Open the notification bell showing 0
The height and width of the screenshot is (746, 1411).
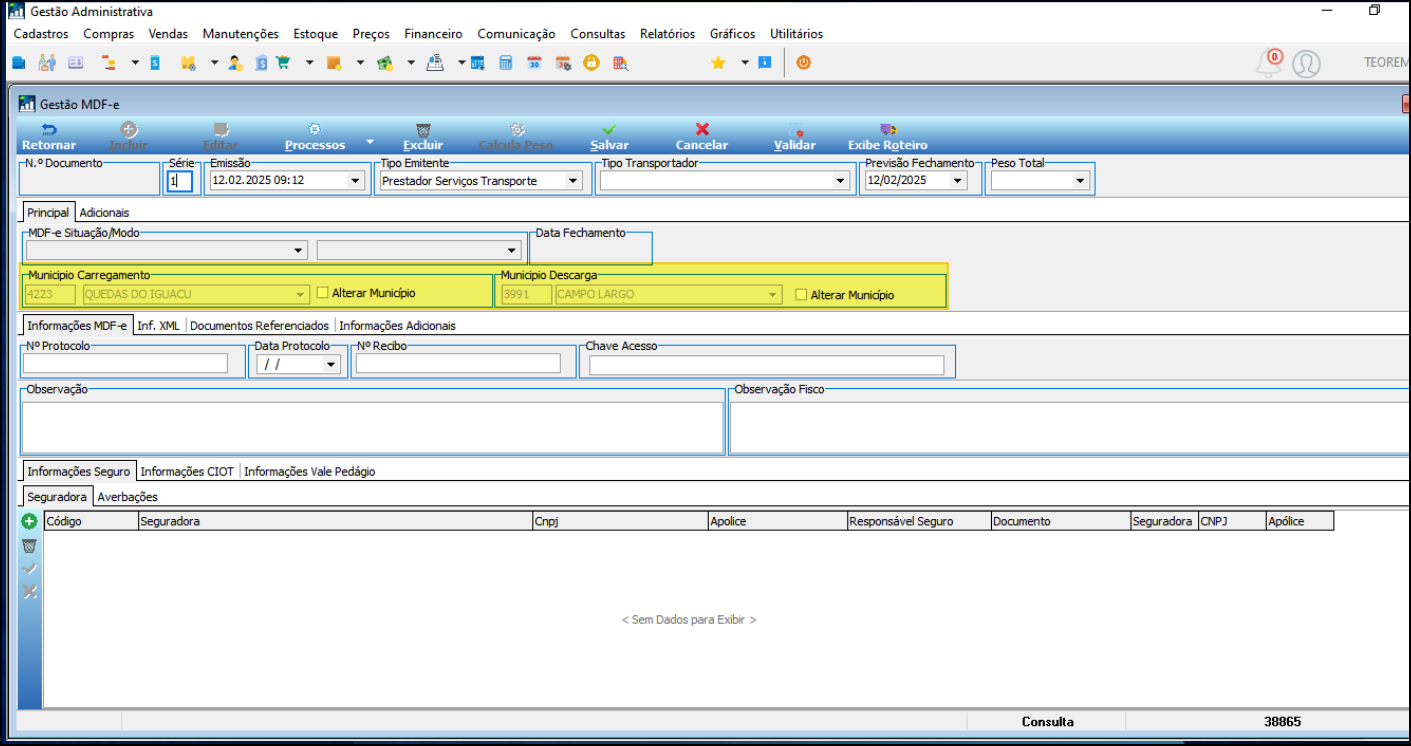click(x=1269, y=63)
